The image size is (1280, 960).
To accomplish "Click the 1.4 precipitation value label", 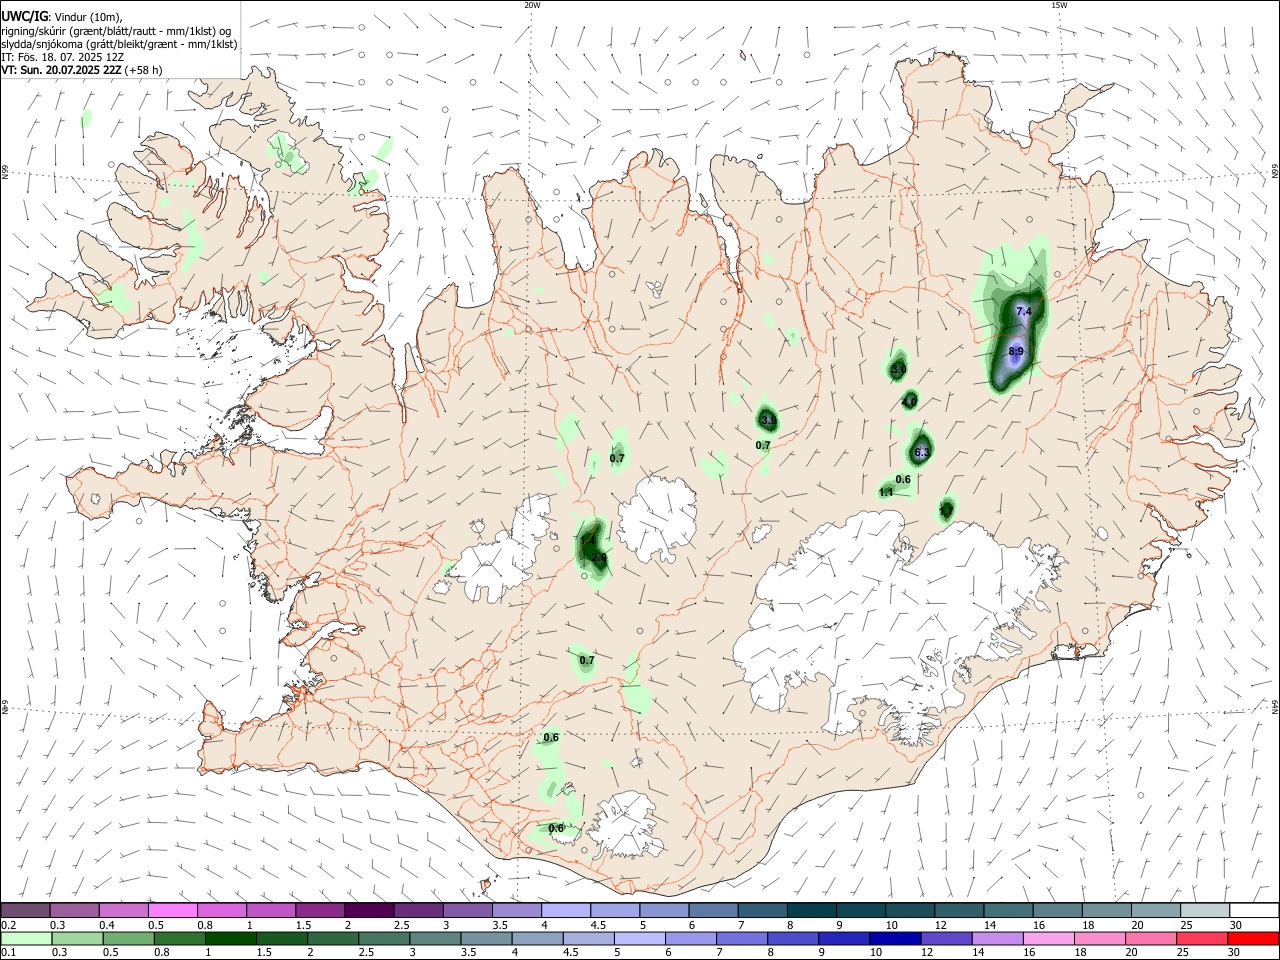I will click(587, 542).
